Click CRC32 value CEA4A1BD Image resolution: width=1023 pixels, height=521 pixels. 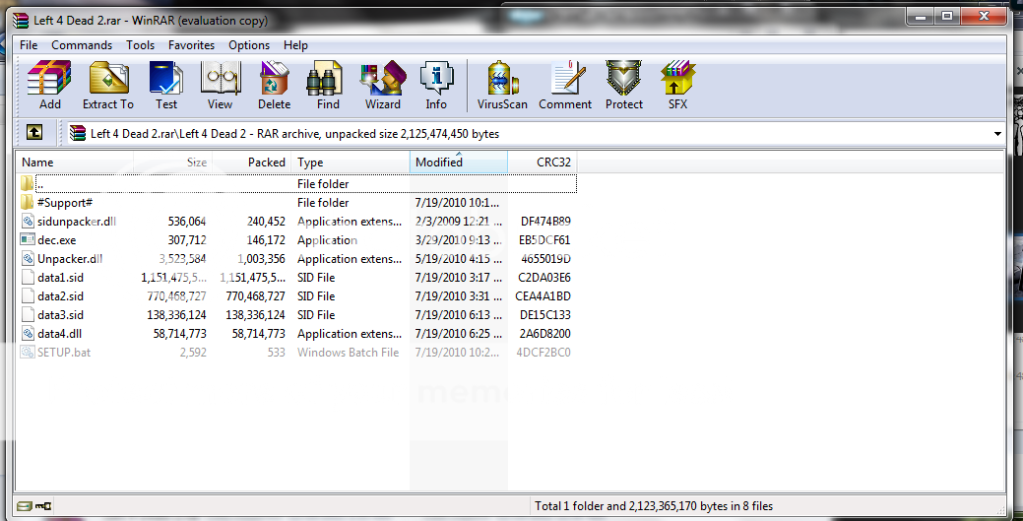tap(543, 296)
